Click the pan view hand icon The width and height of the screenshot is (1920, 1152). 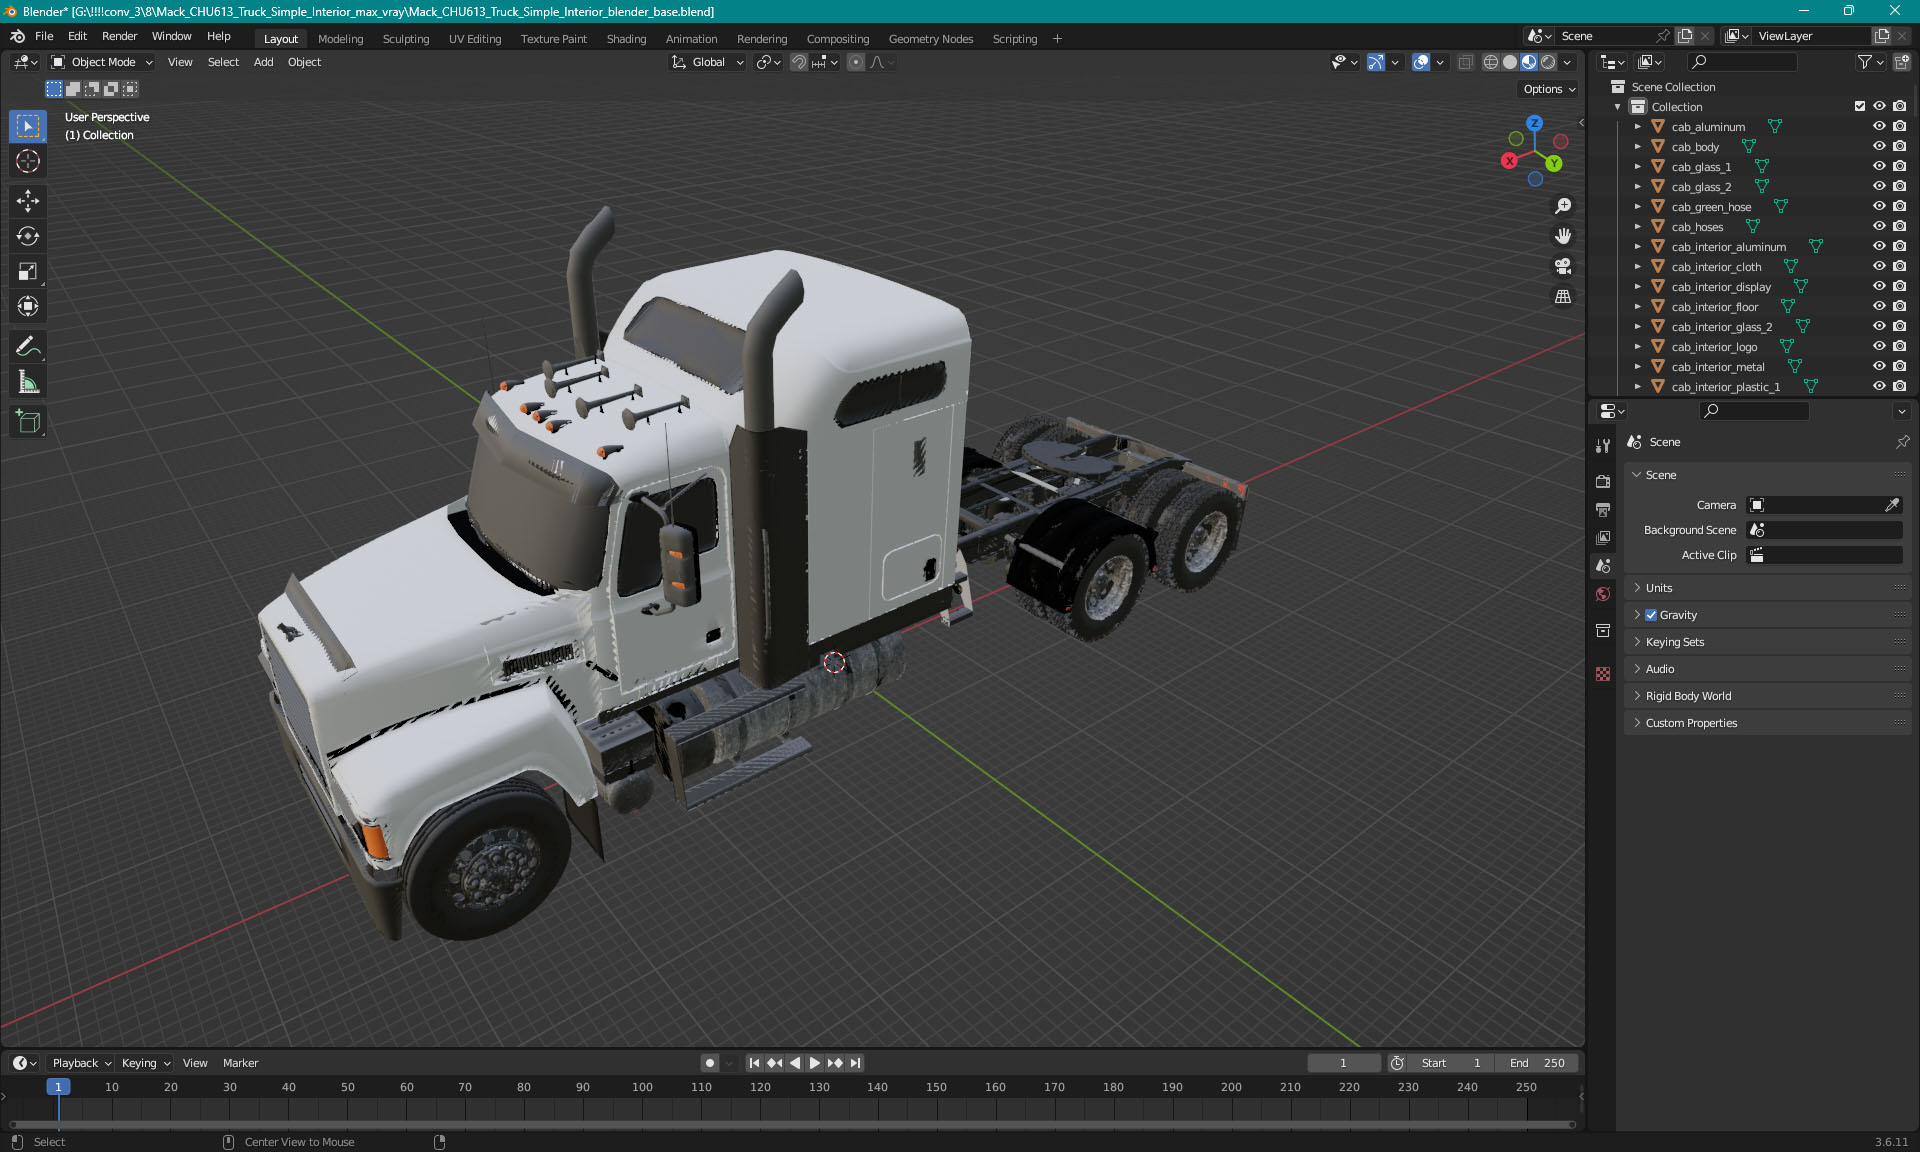pos(1563,236)
